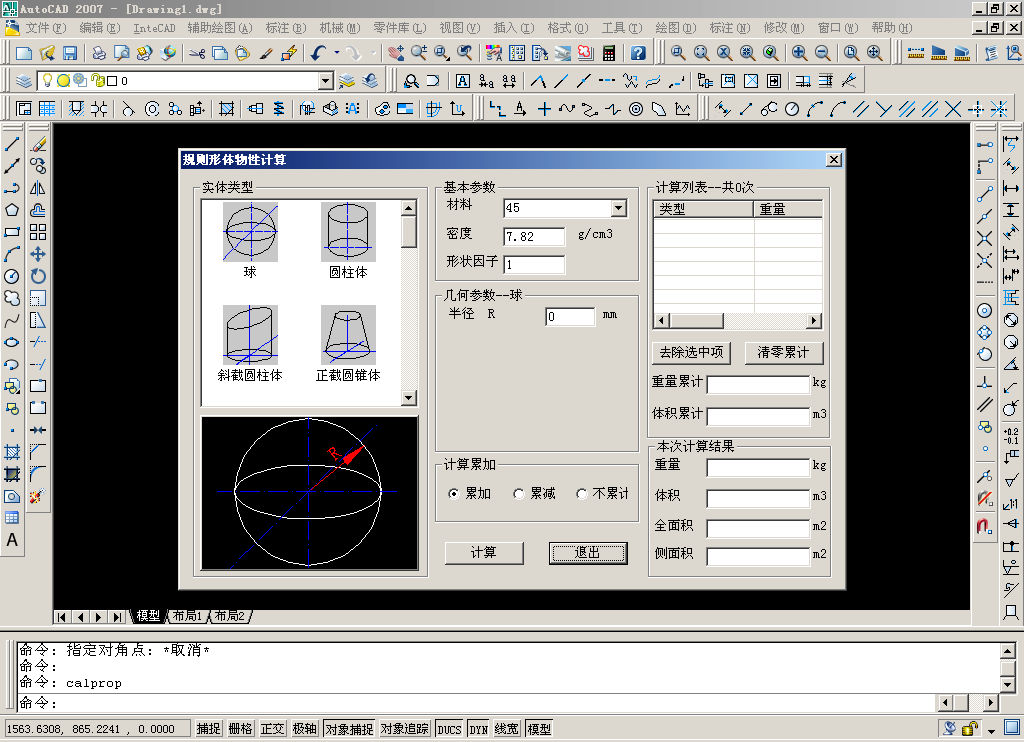Click the Save icon in the toolbar
1024x742 pixels.
coord(70,53)
